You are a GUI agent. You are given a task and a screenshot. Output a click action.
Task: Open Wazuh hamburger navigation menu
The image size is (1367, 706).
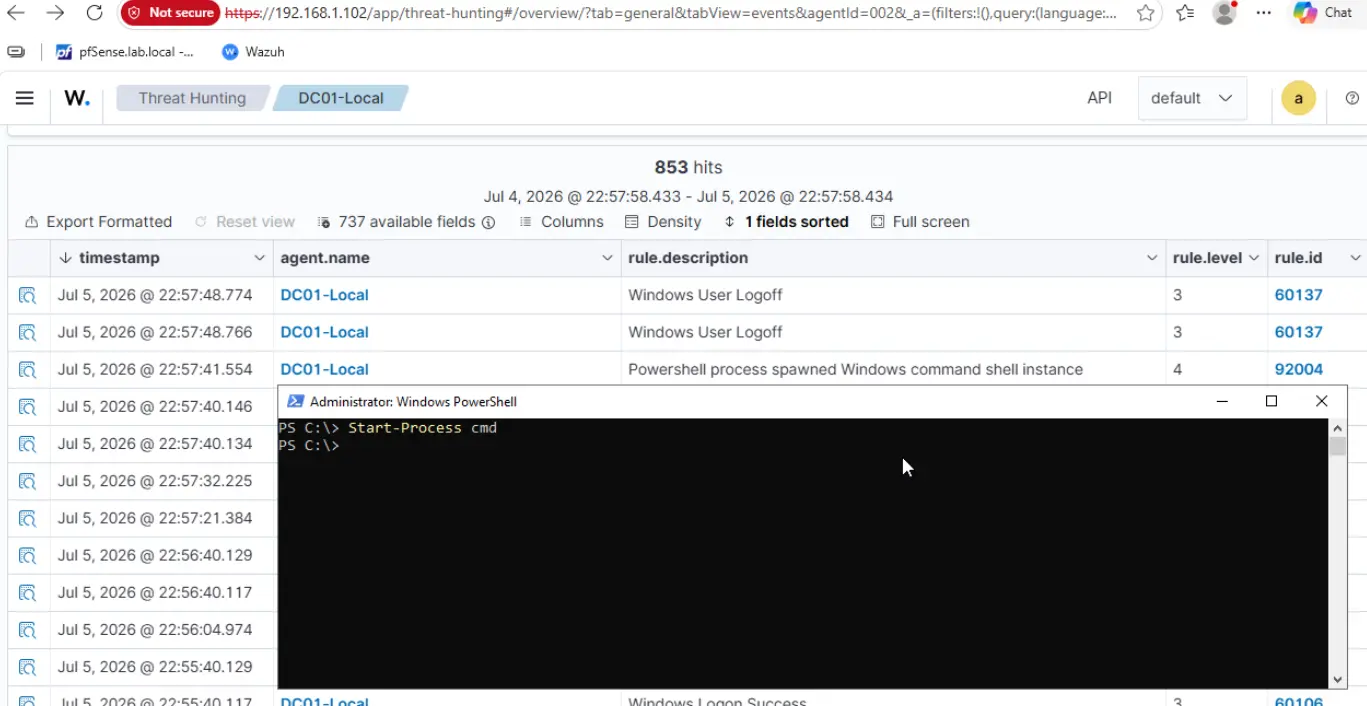point(25,98)
